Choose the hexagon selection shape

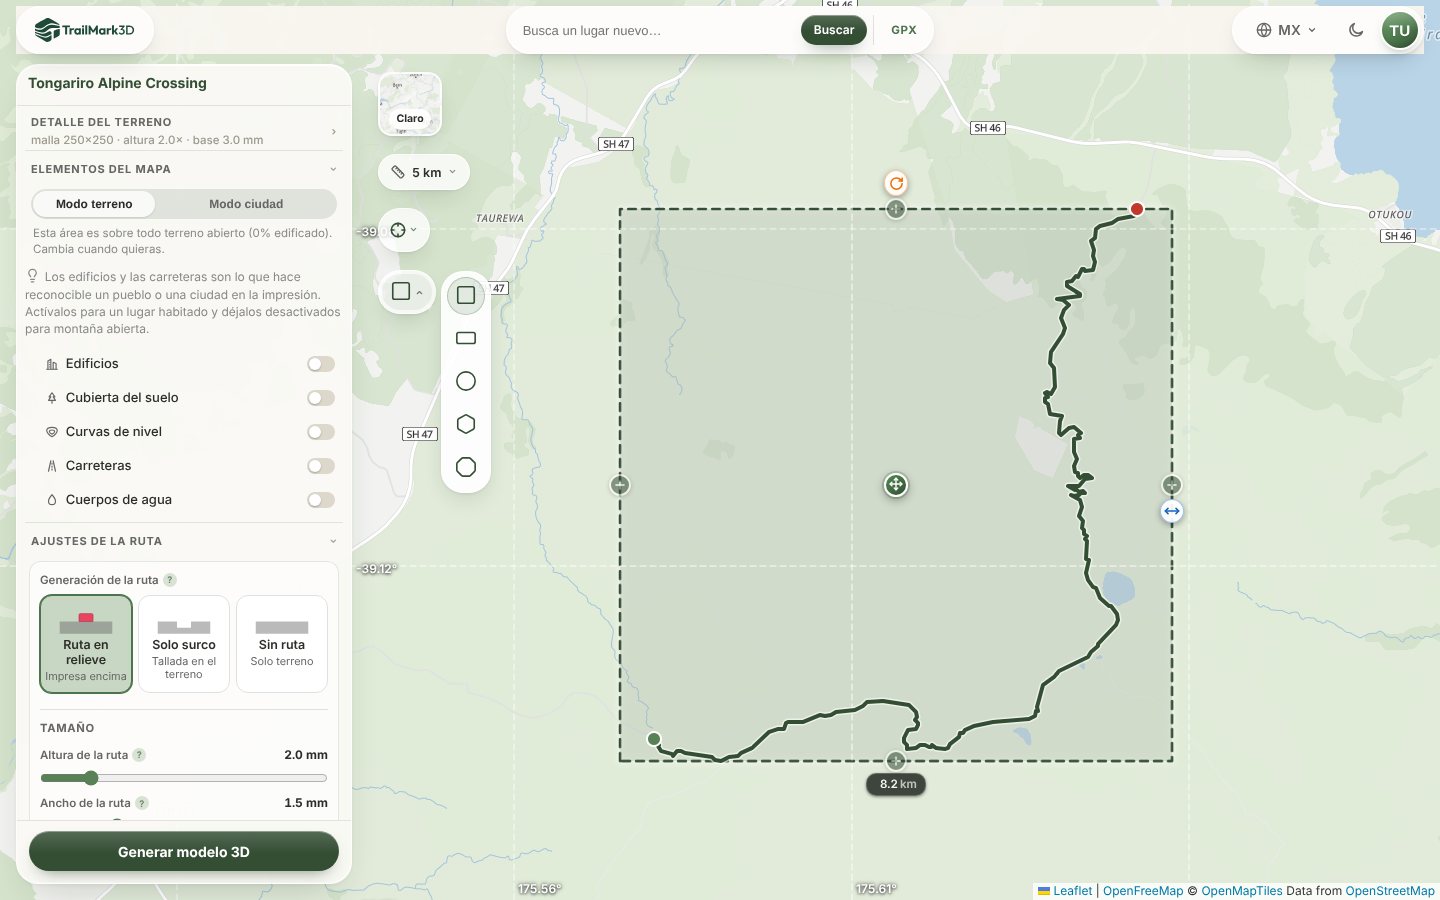pyautogui.click(x=466, y=424)
